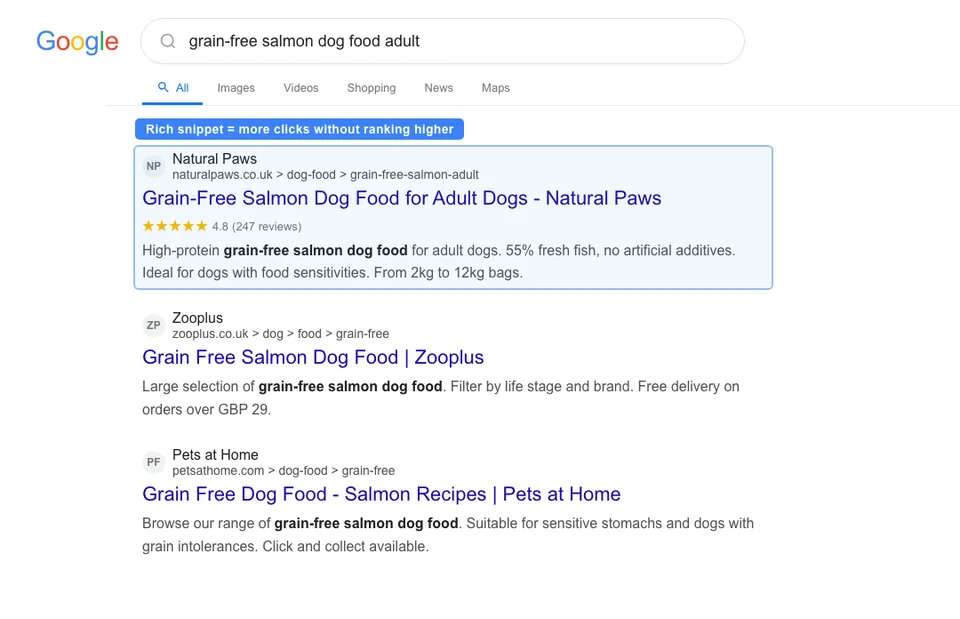Click the magnifying glass search icon
This screenshot has width=960, height=619.
pyautogui.click(x=167, y=41)
